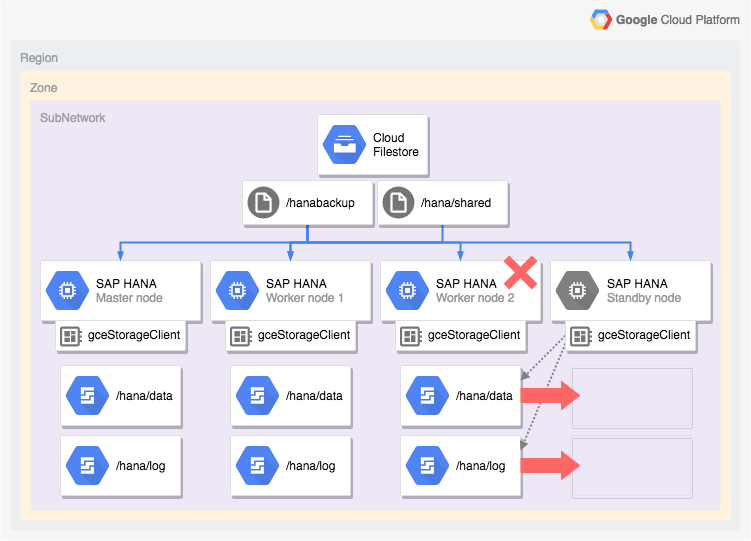This screenshot has width=751, height=541.
Task: Click the Master node gceStorageClient icon
Action: point(70,336)
